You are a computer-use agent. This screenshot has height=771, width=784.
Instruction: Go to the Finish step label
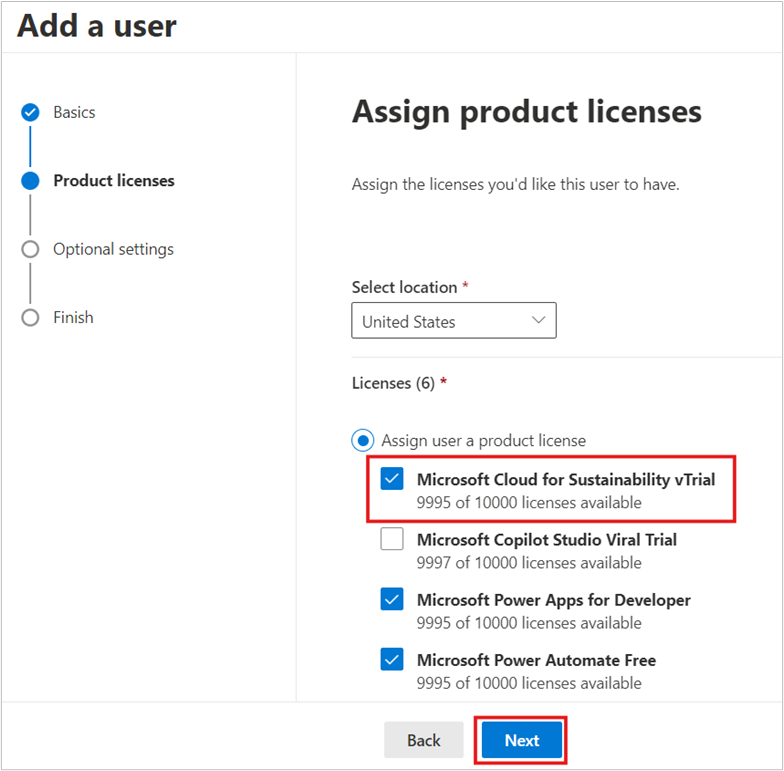73,318
